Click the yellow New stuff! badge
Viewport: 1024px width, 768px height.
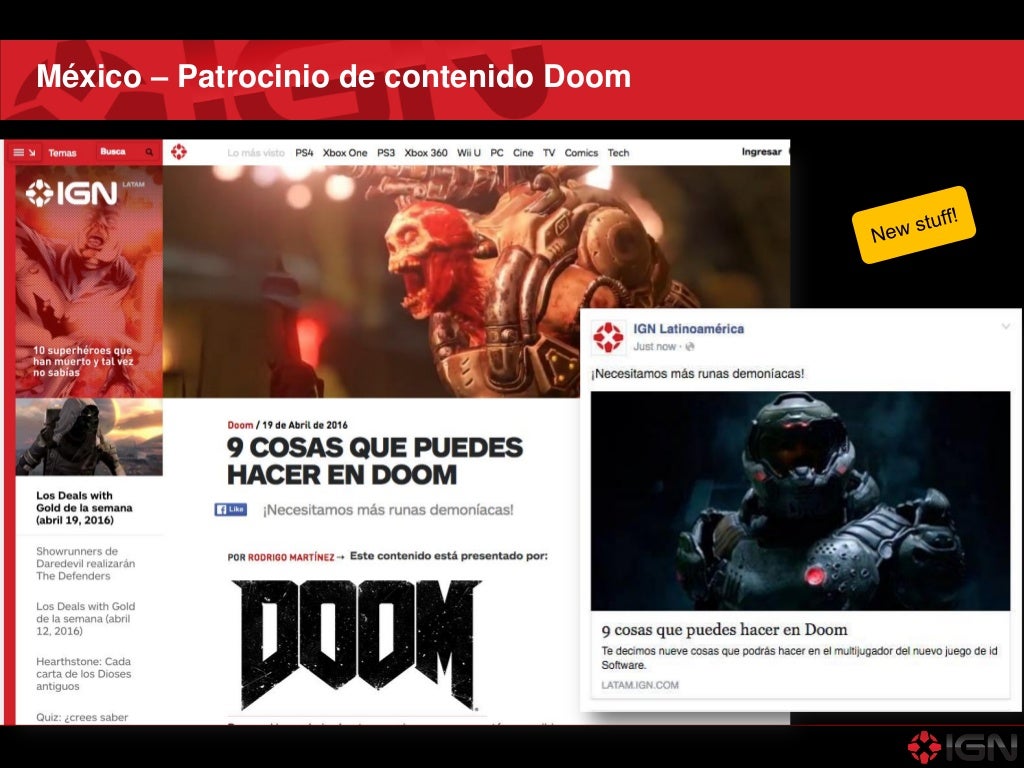point(914,225)
